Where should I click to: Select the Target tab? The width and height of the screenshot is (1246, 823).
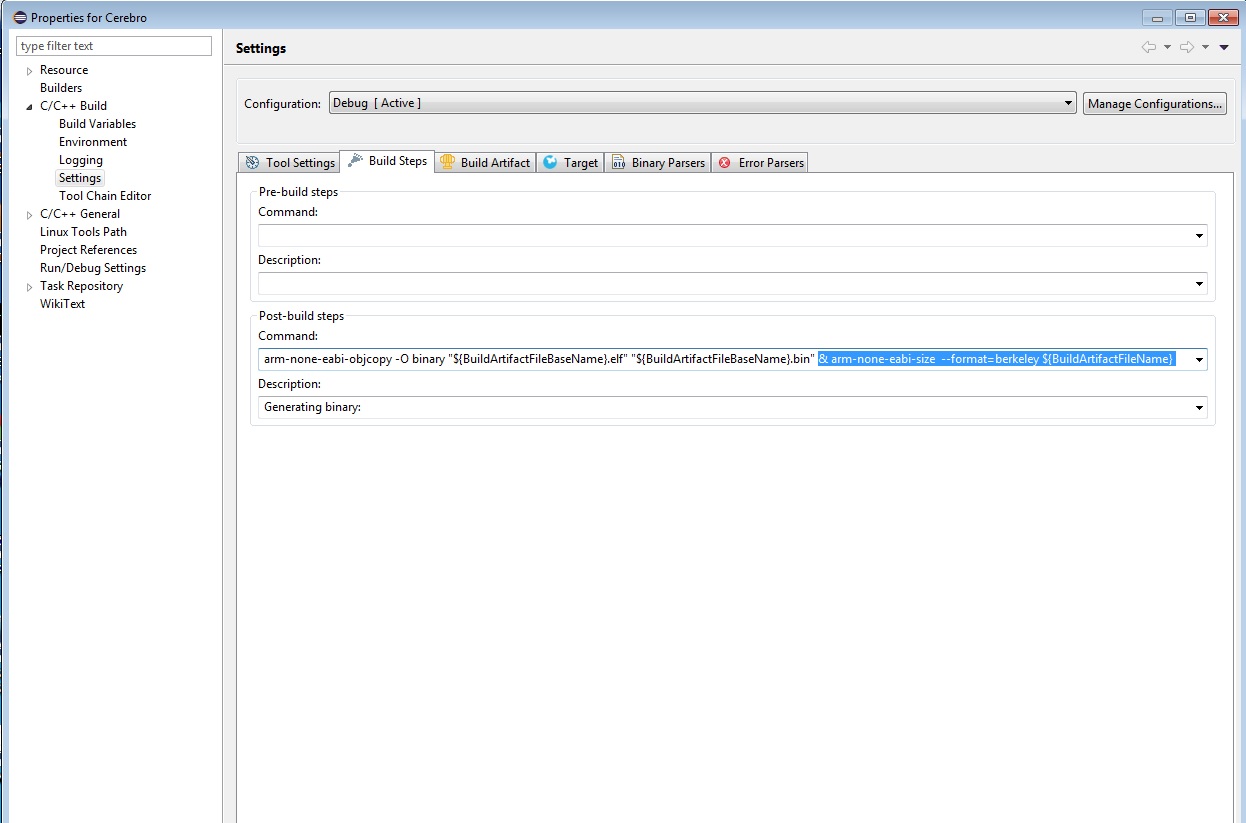pos(570,163)
